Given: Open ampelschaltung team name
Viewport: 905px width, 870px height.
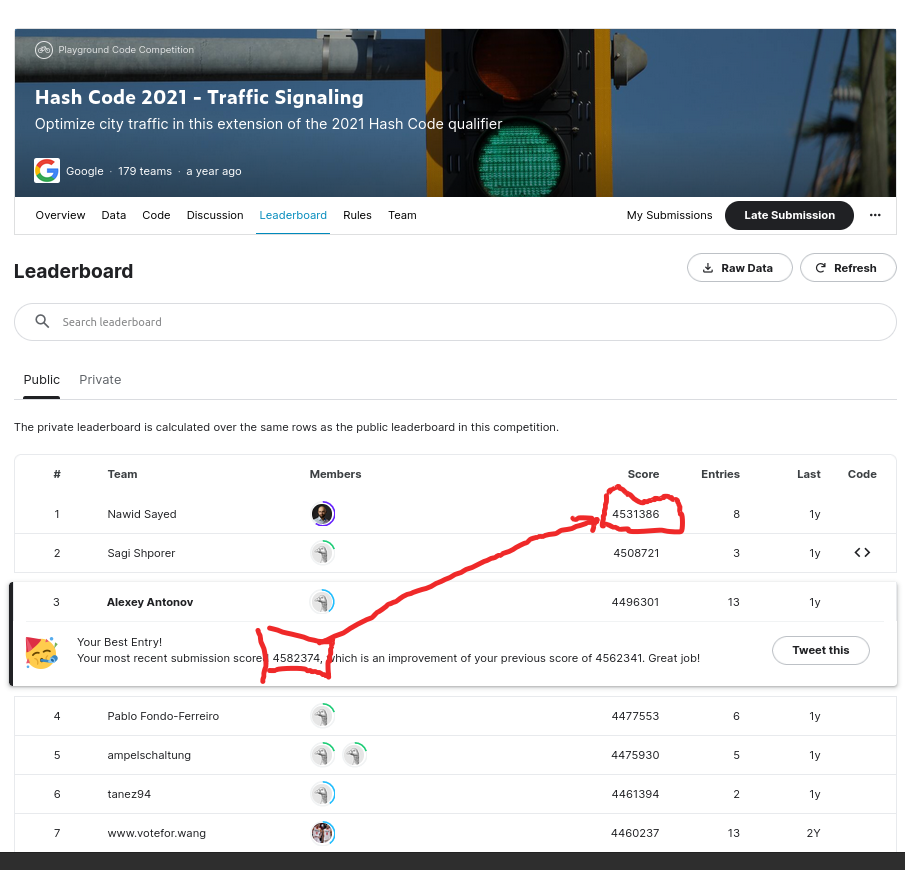Looking at the screenshot, I should tap(149, 755).
